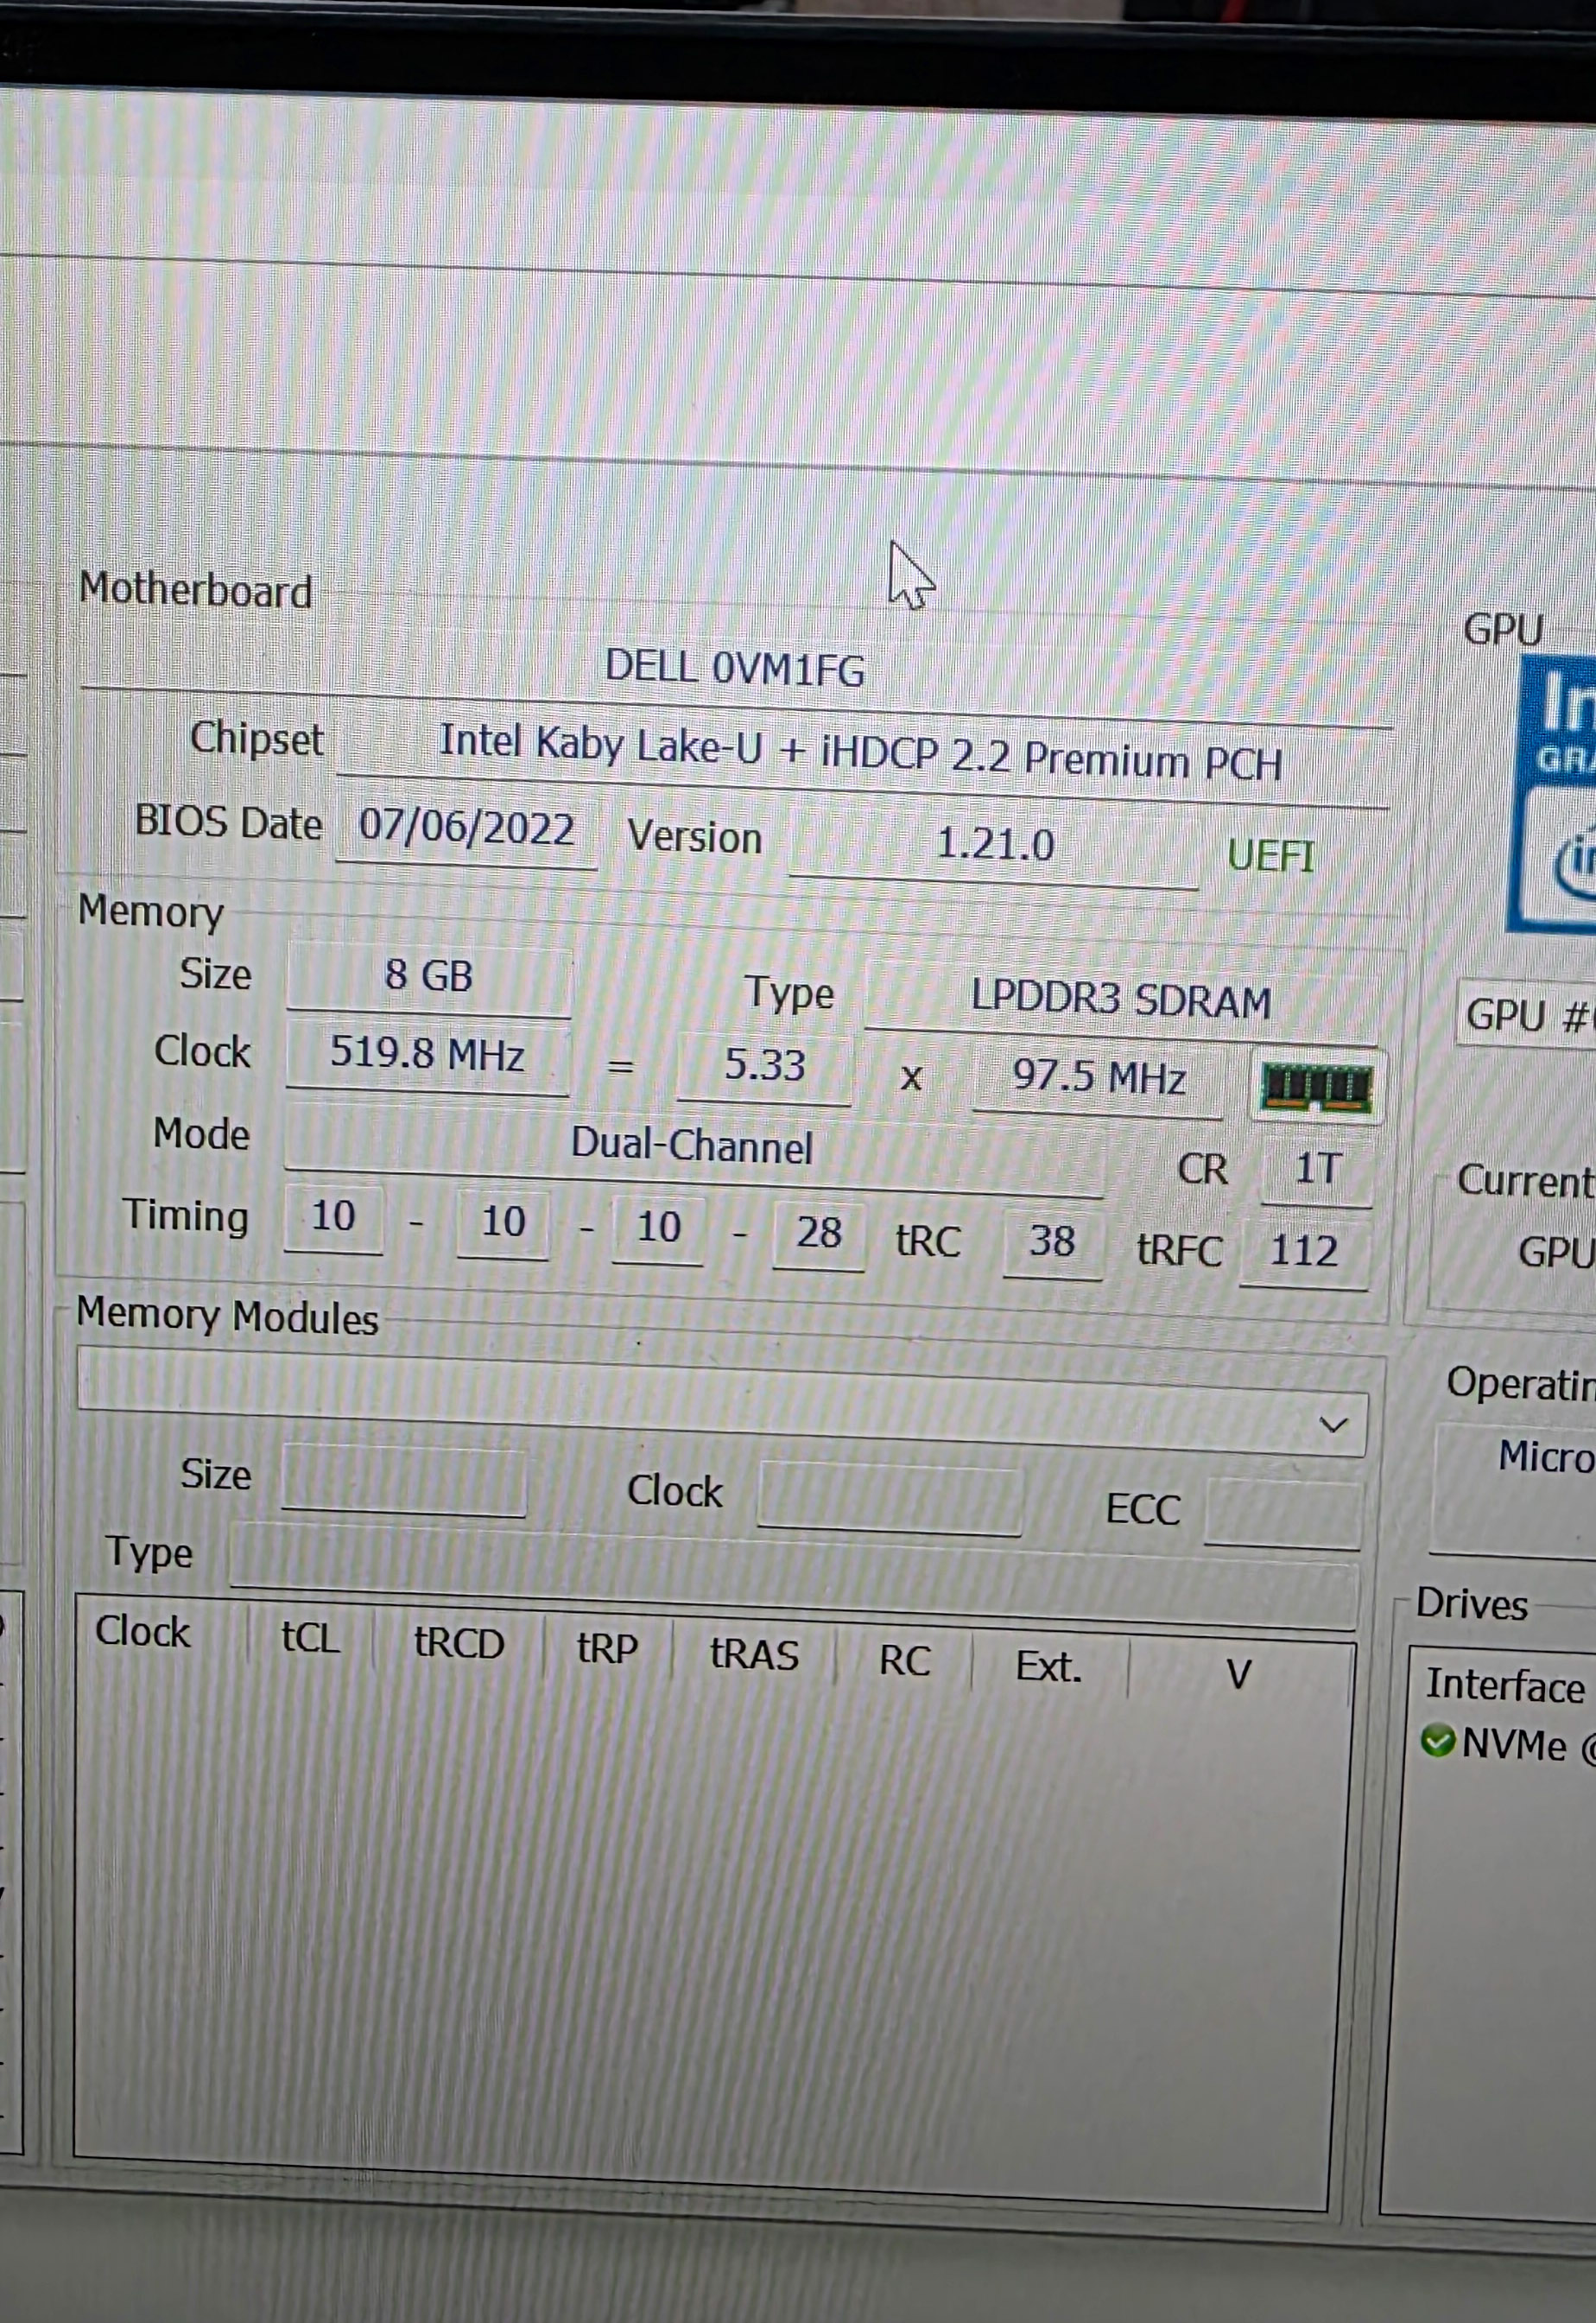
Task: Click the Motherboard section label
Action: (x=196, y=590)
